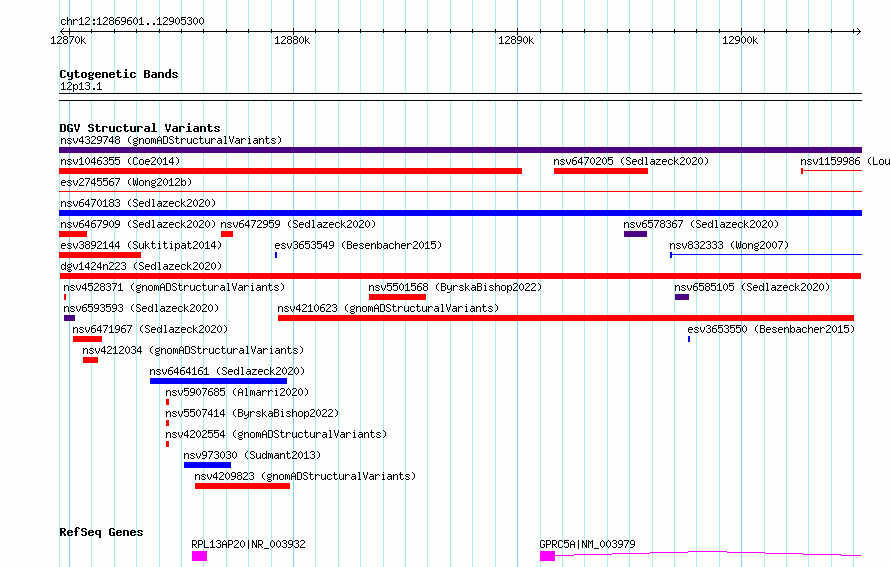Open nsv1046355 (Coe2014) variant label

120,161
